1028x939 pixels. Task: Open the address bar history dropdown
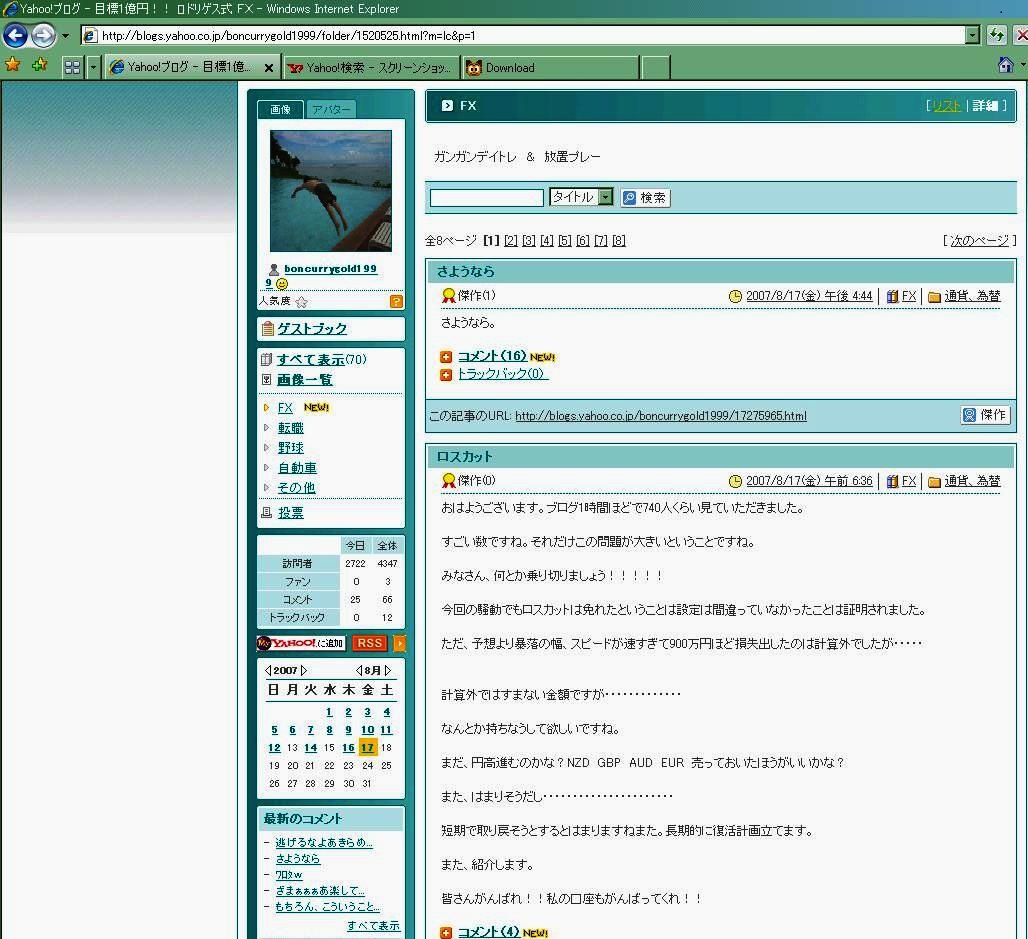972,36
